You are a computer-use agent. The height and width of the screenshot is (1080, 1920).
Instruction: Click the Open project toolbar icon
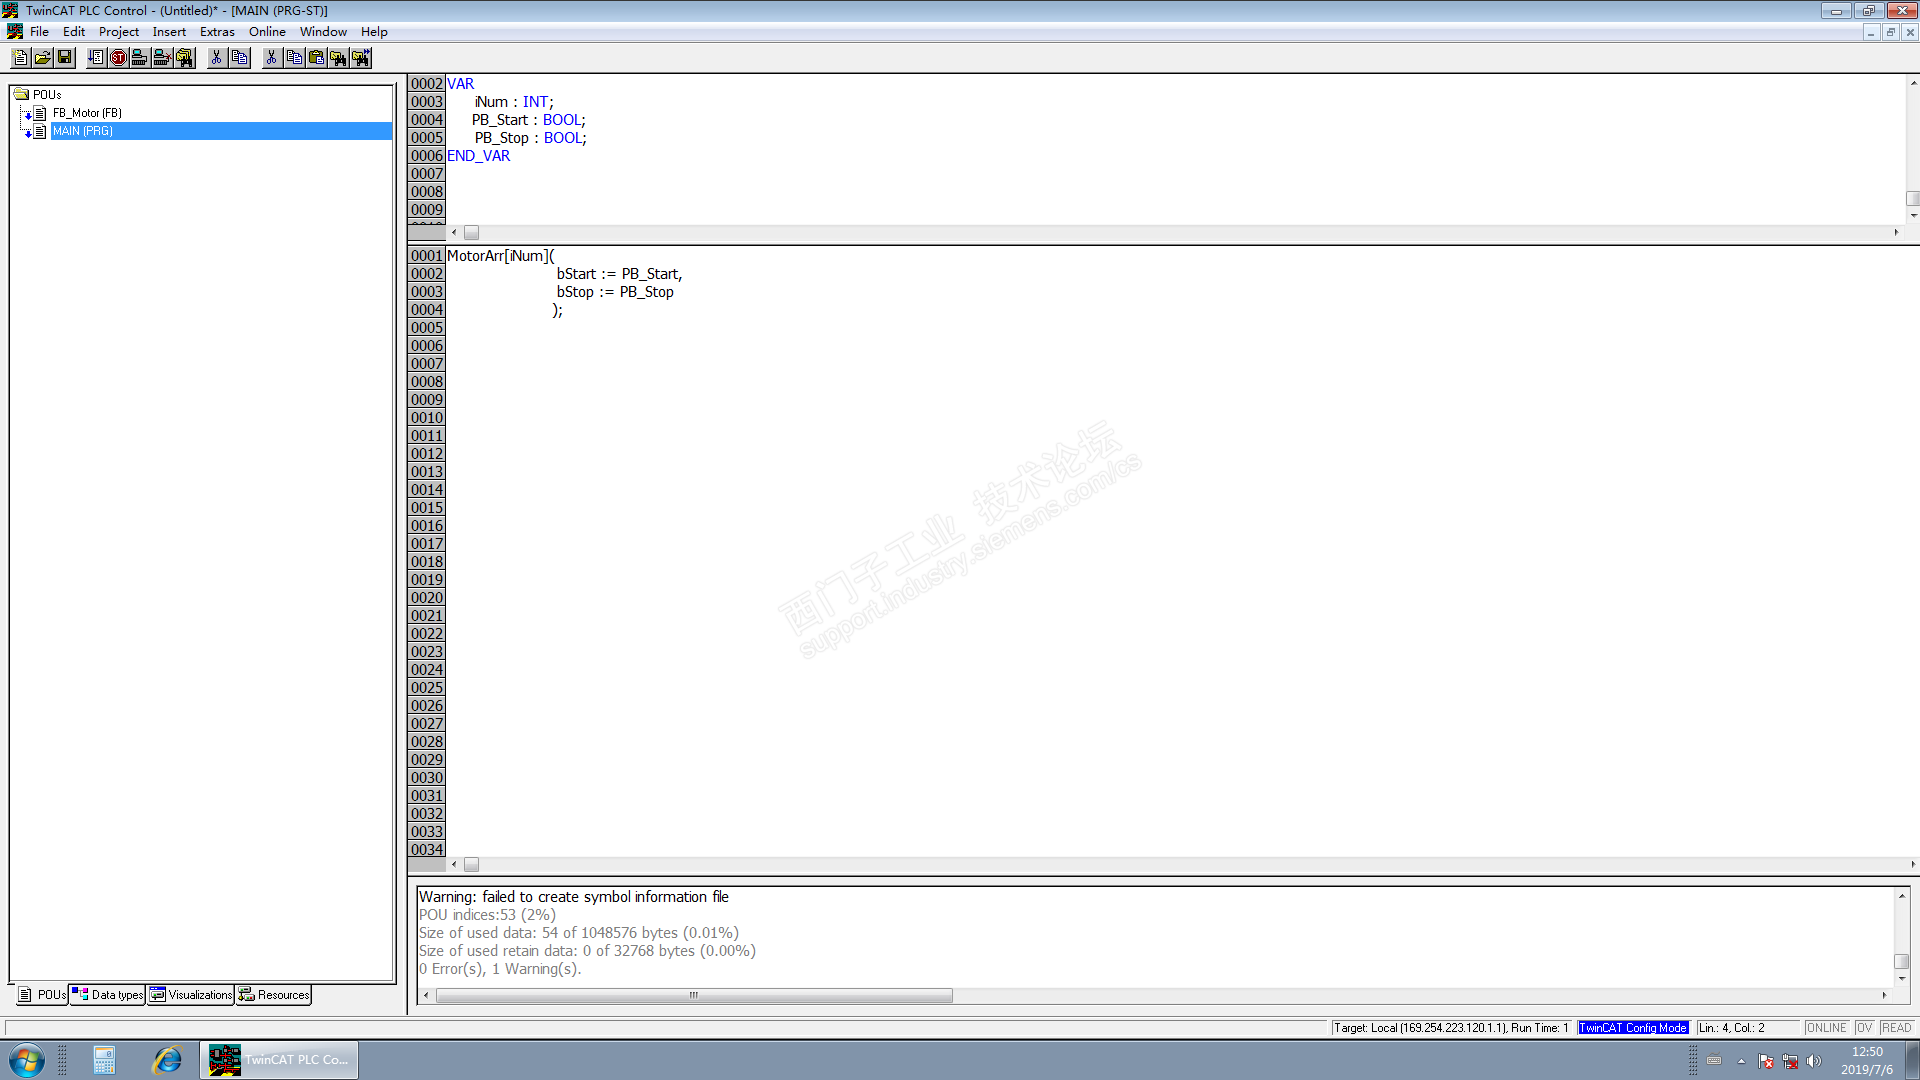click(43, 58)
